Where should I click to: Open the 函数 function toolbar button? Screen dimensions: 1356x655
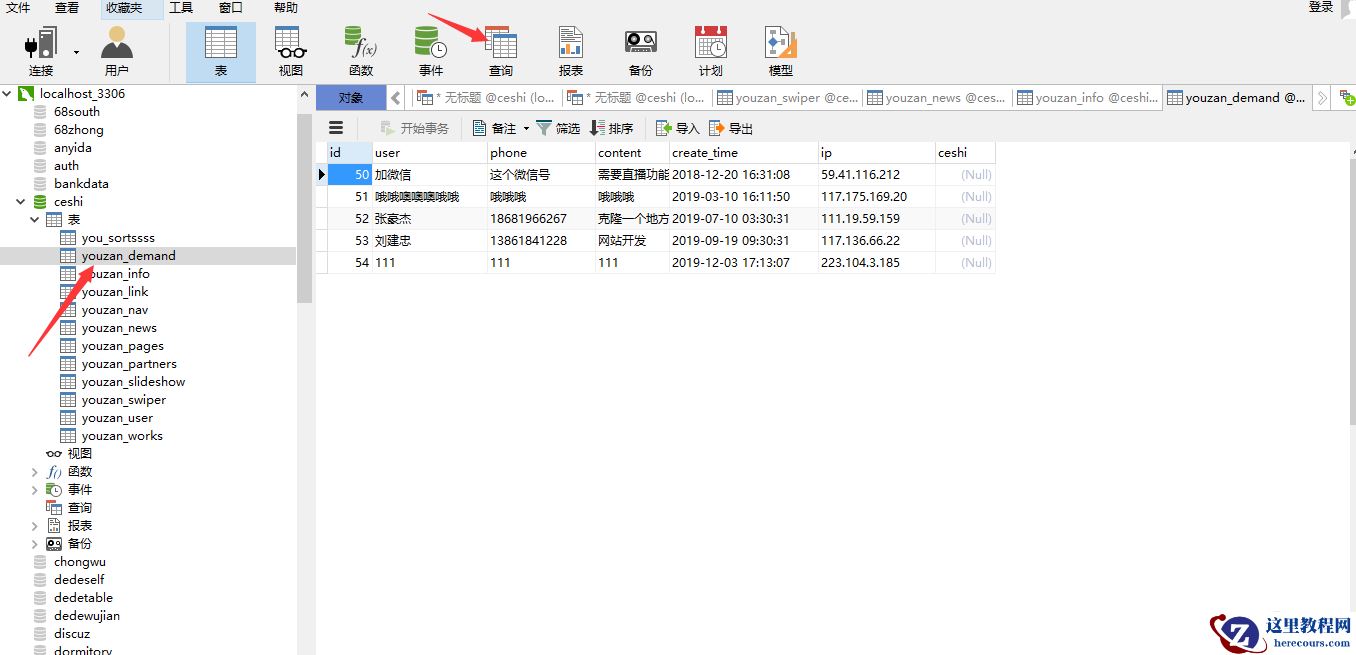tap(361, 51)
